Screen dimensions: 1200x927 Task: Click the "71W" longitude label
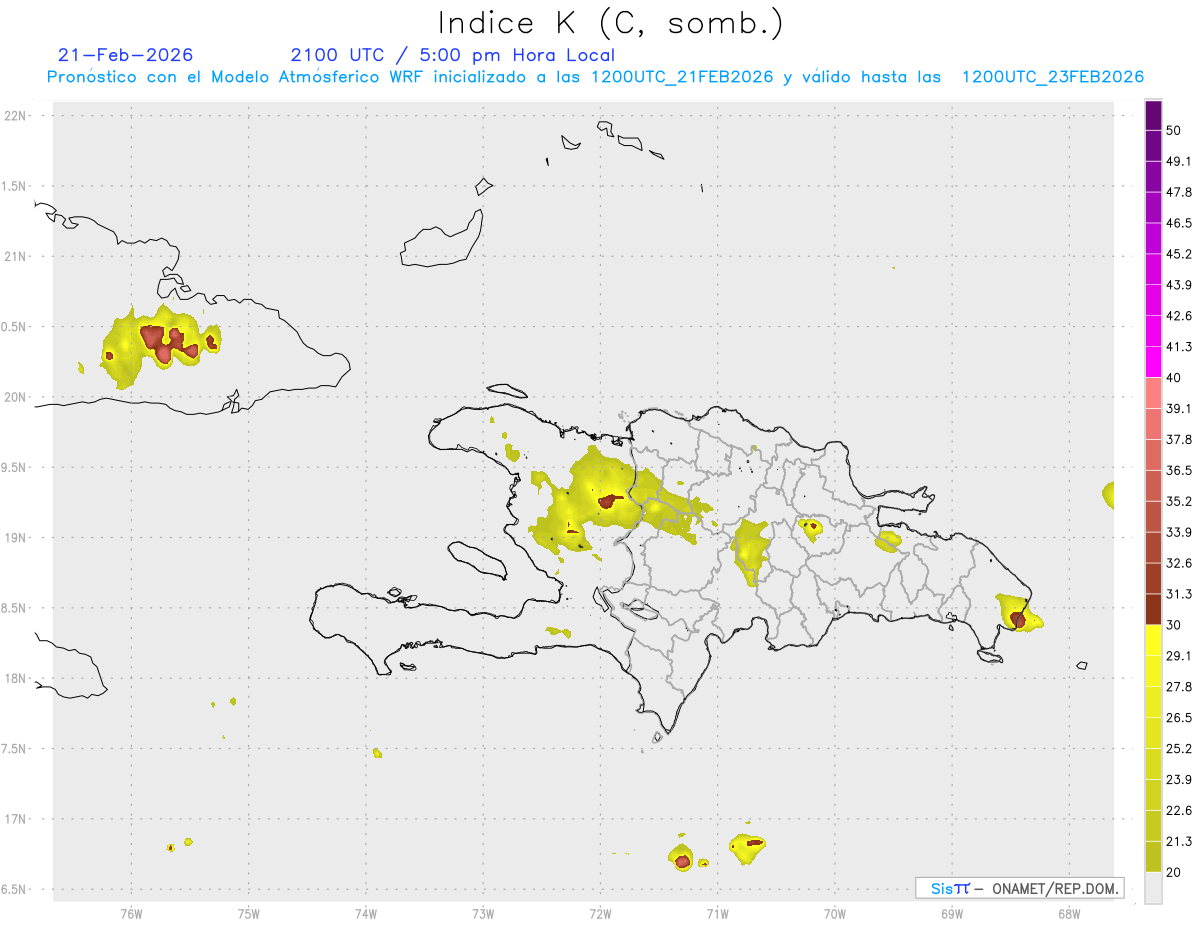(717, 913)
